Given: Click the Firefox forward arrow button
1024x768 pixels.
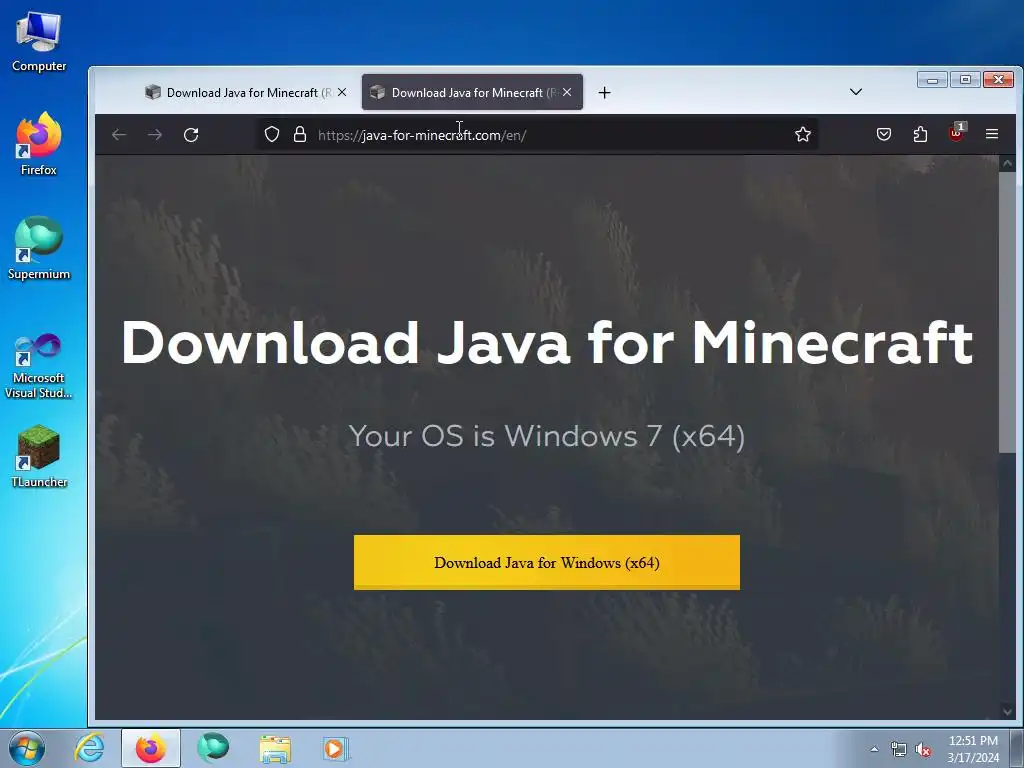Looking at the screenshot, I should [x=155, y=135].
